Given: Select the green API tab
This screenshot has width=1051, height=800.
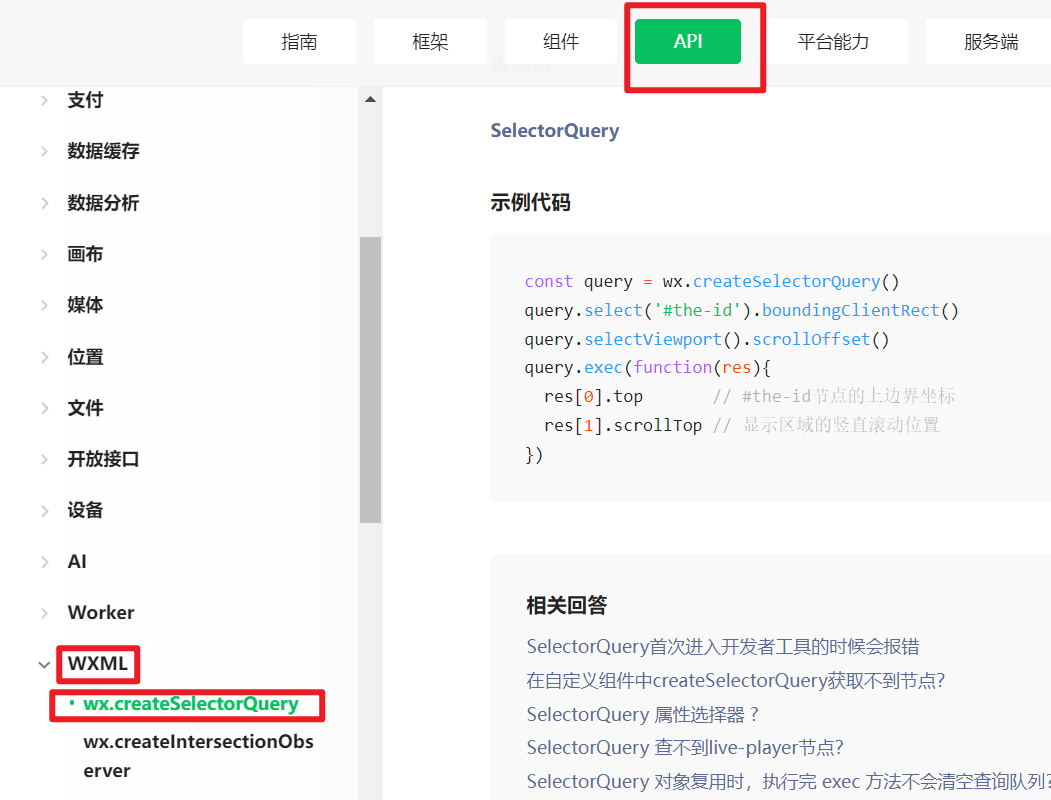Looking at the screenshot, I should point(688,42).
